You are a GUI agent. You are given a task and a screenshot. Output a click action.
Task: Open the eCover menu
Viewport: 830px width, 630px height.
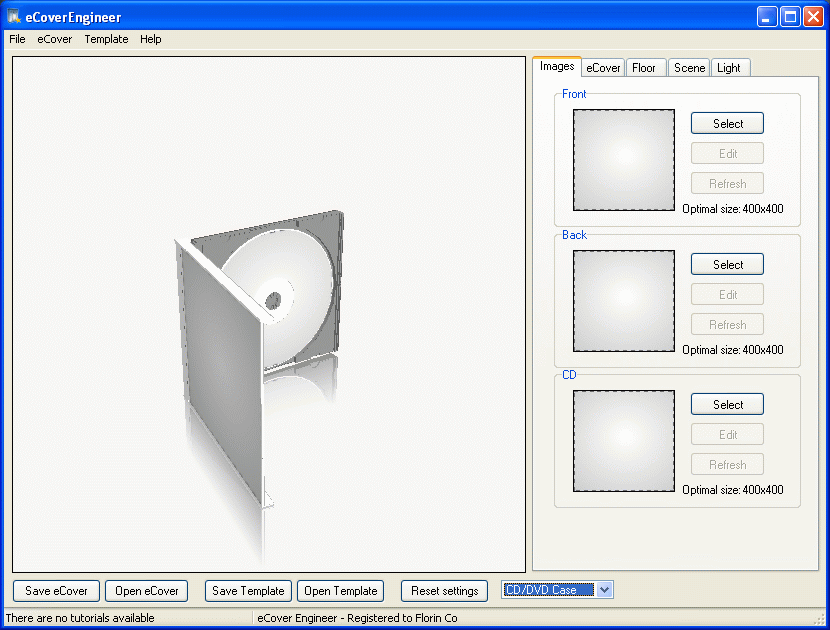click(x=55, y=39)
